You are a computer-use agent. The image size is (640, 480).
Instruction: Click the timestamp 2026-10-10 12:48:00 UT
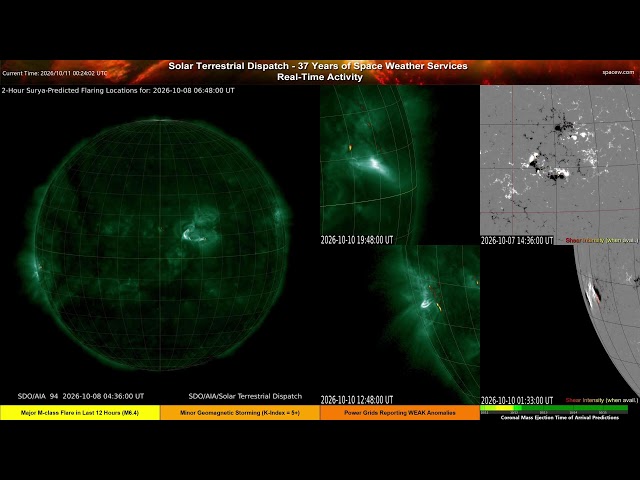(x=357, y=400)
